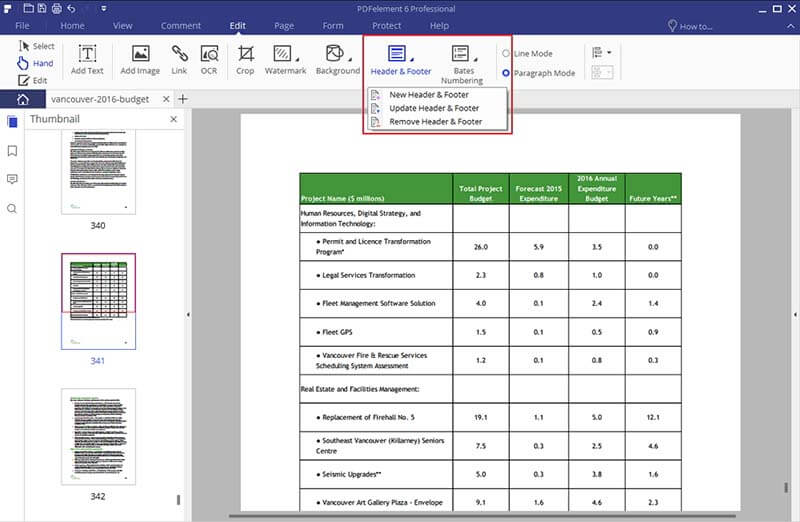Activate the Hand tool
The image size is (800, 522).
point(35,63)
